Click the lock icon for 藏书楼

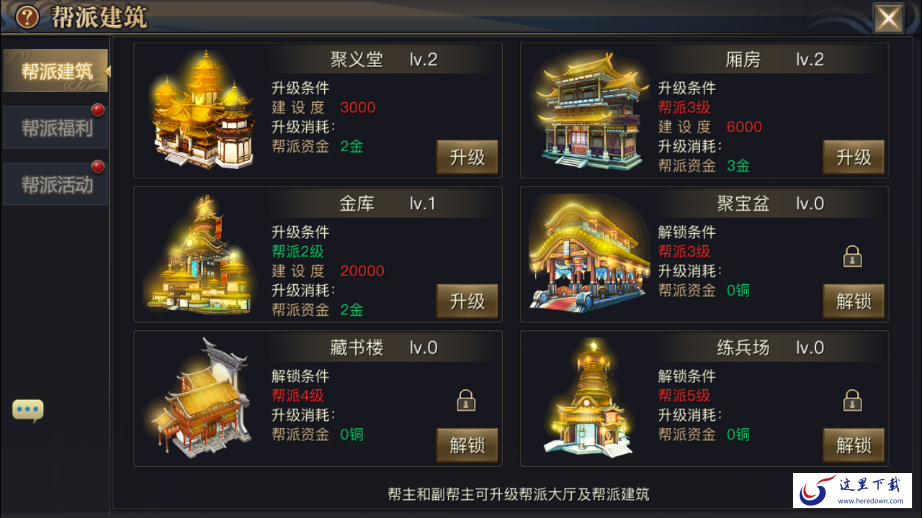(466, 400)
